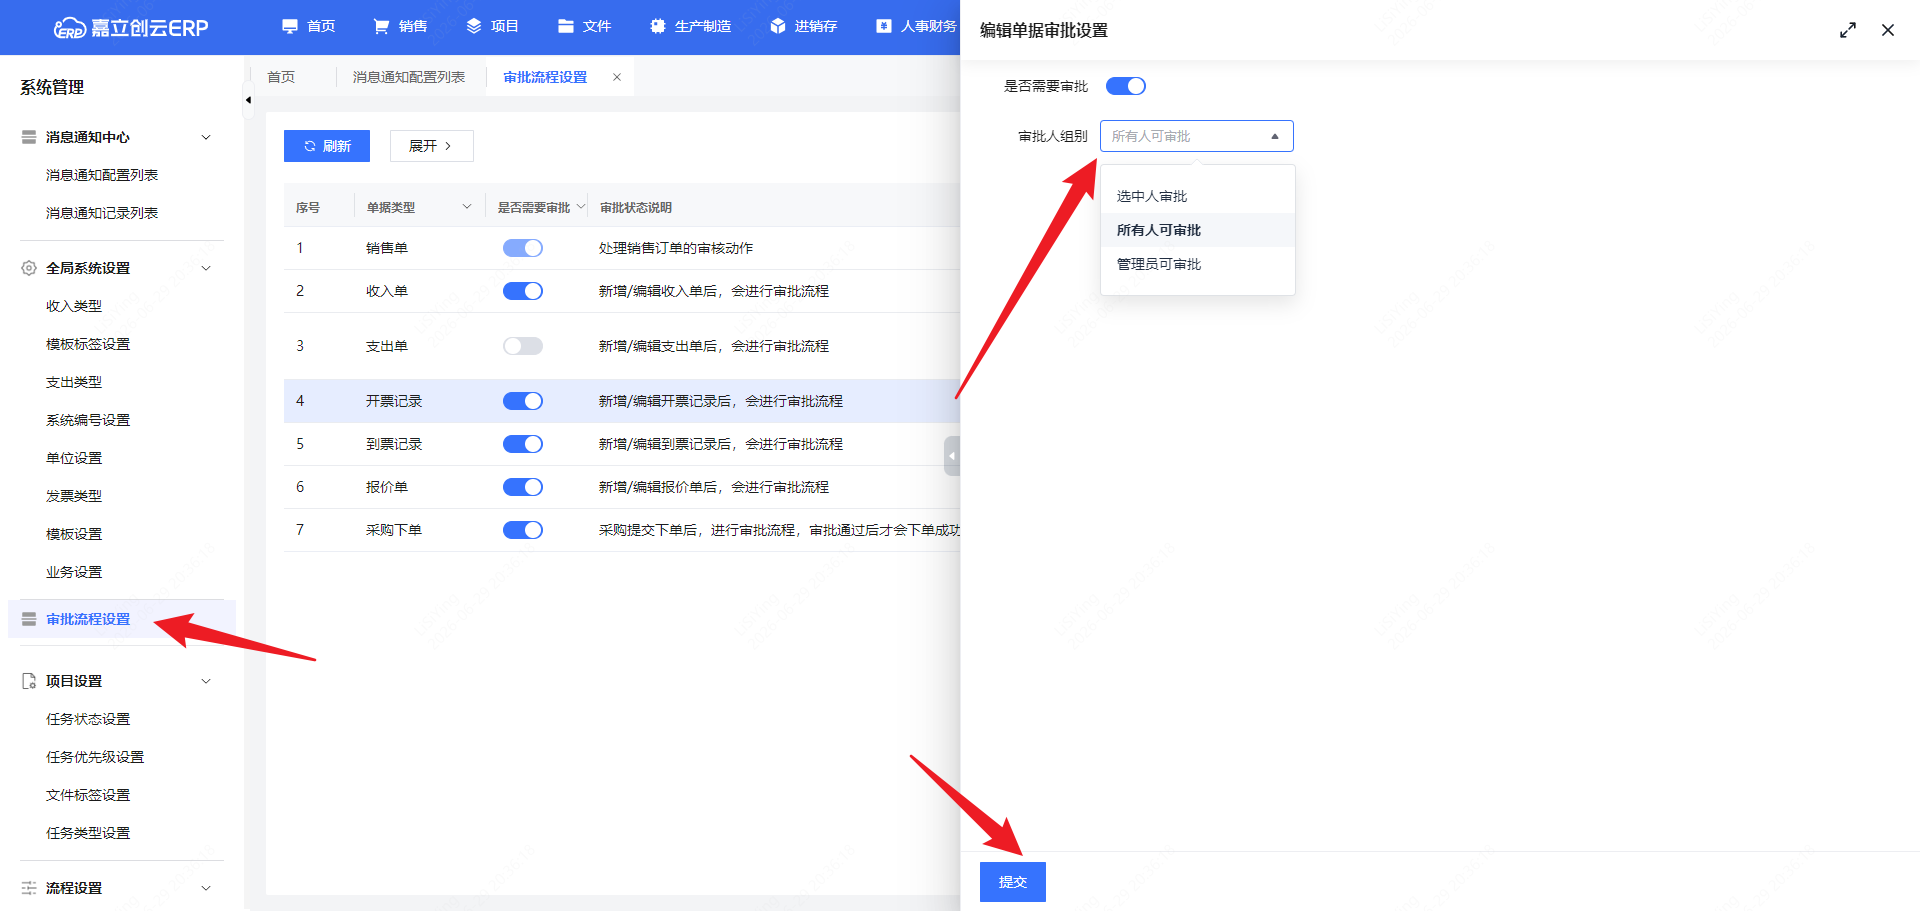Open the 审批人组别 dropdown
This screenshot has width=1920, height=911.
pyautogui.click(x=1197, y=136)
